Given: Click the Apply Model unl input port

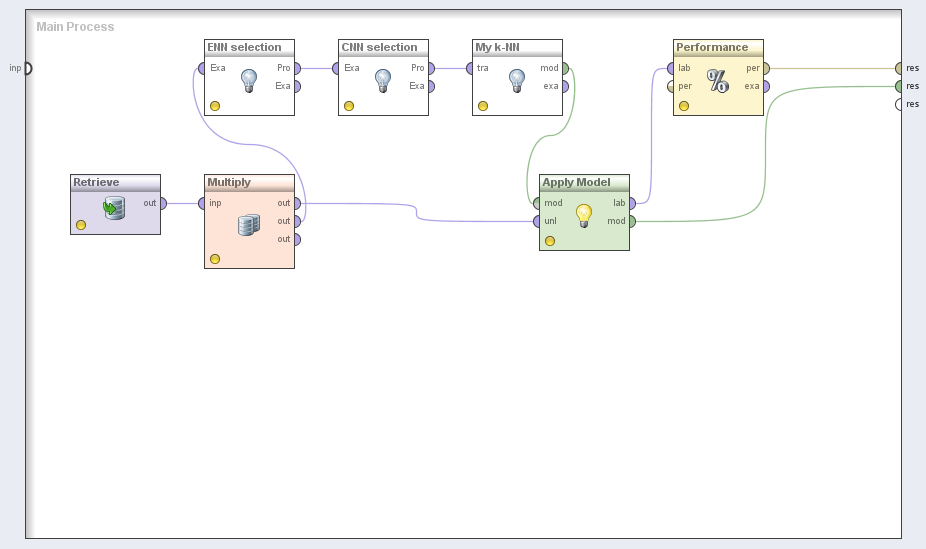Looking at the screenshot, I should 537,221.
